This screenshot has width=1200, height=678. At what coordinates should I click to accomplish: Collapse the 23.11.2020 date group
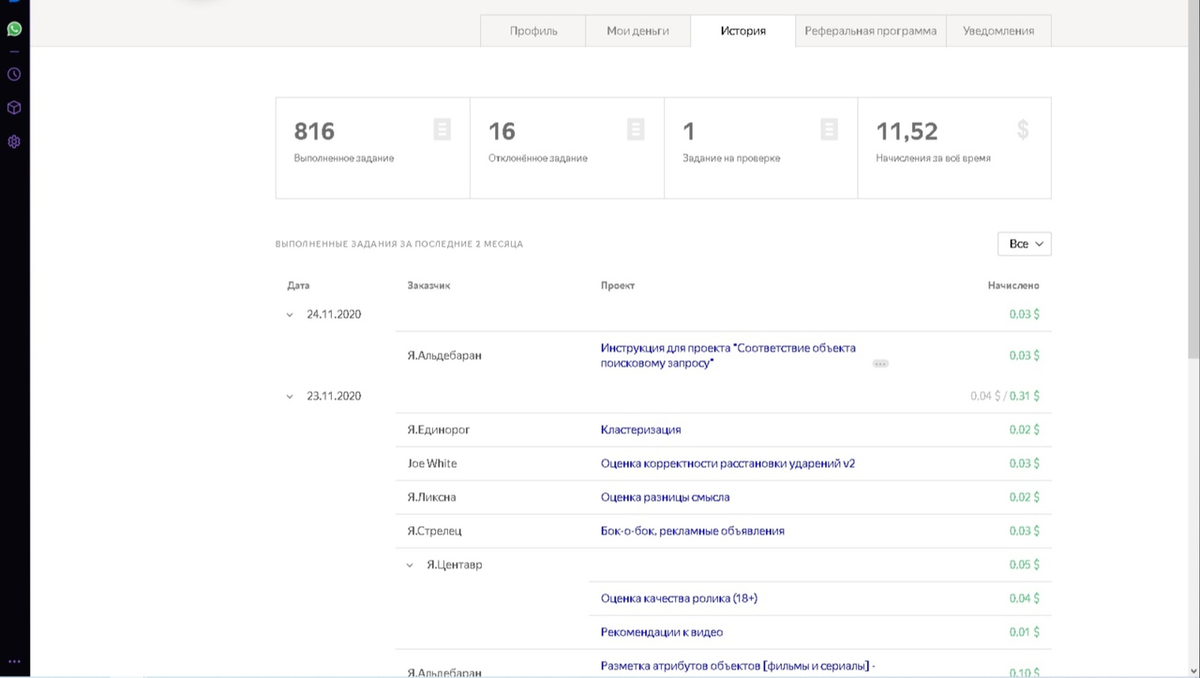click(x=290, y=396)
